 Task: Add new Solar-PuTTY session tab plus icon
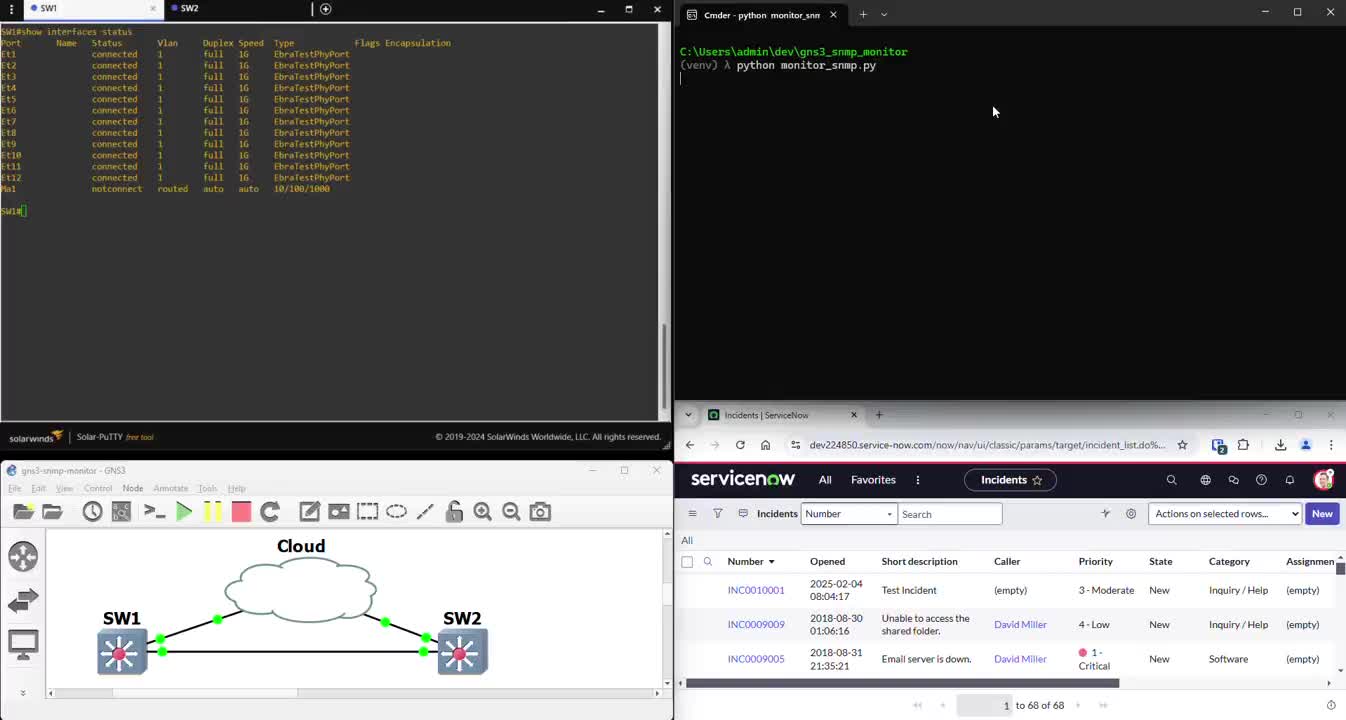click(325, 9)
